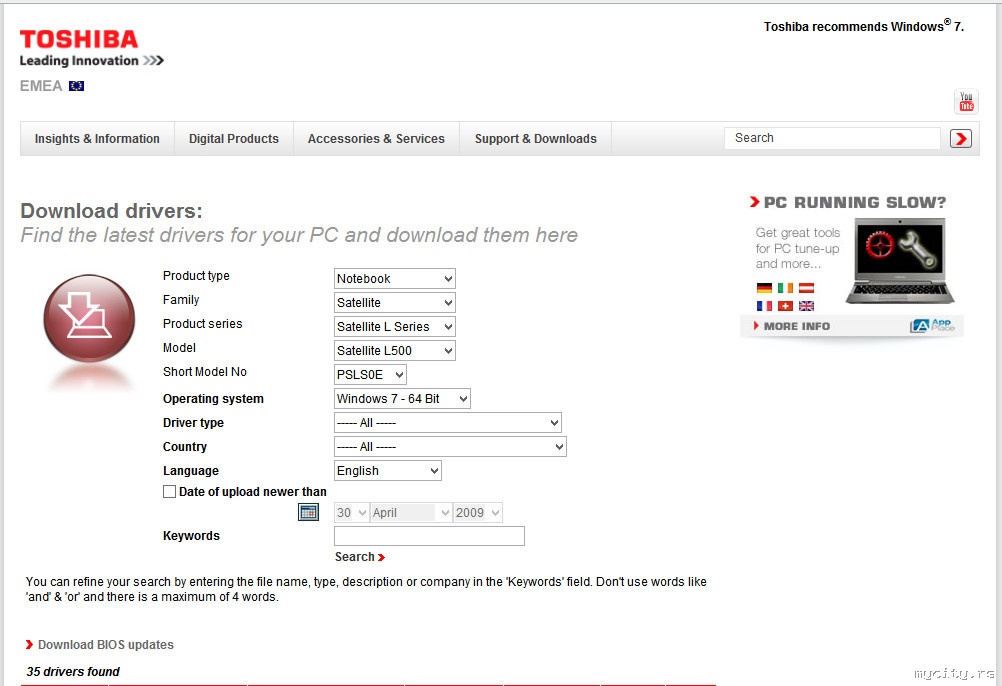Click the red download drivers icon
Screen dimensions: 1002x686
89,318
